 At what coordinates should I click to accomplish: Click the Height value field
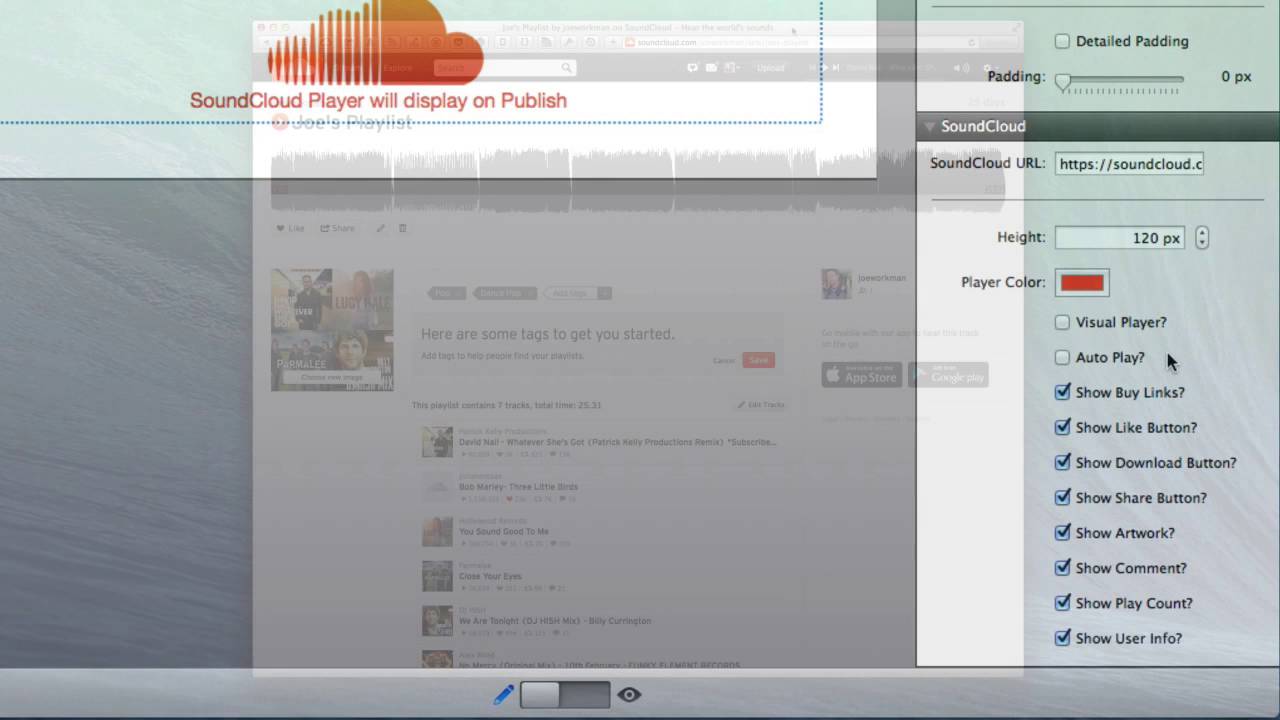(x=1120, y=238)
